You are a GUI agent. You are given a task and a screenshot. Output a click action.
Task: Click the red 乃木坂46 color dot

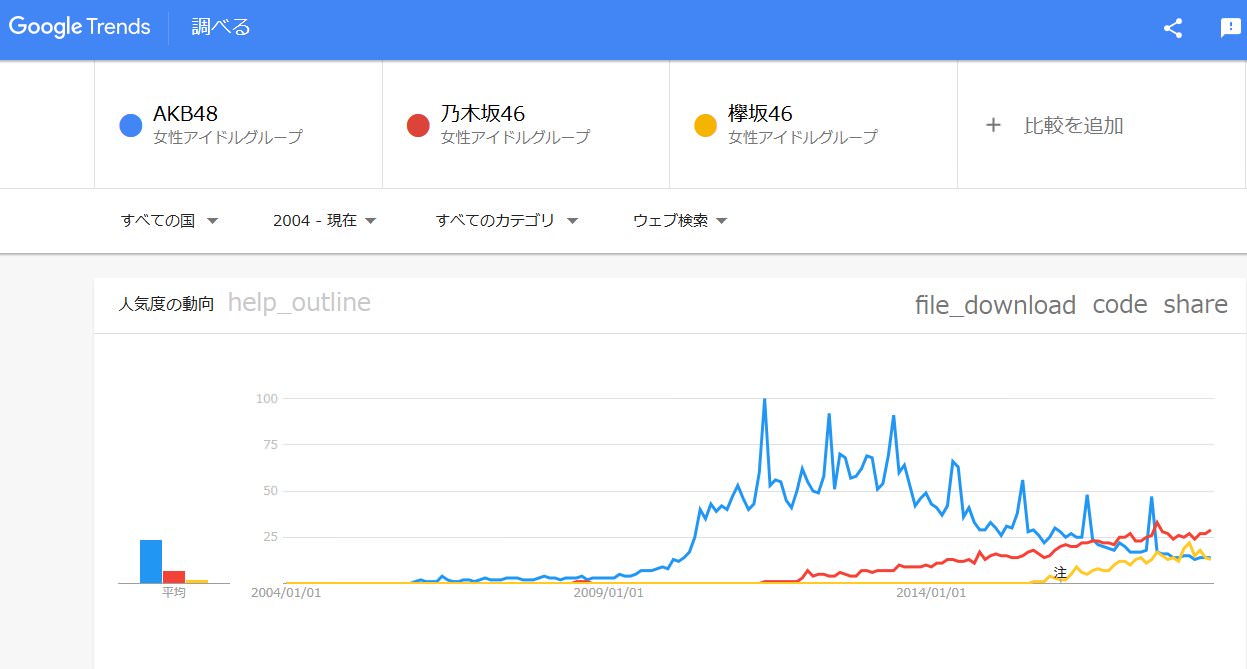pyautogui.click(x=418, y=125)
